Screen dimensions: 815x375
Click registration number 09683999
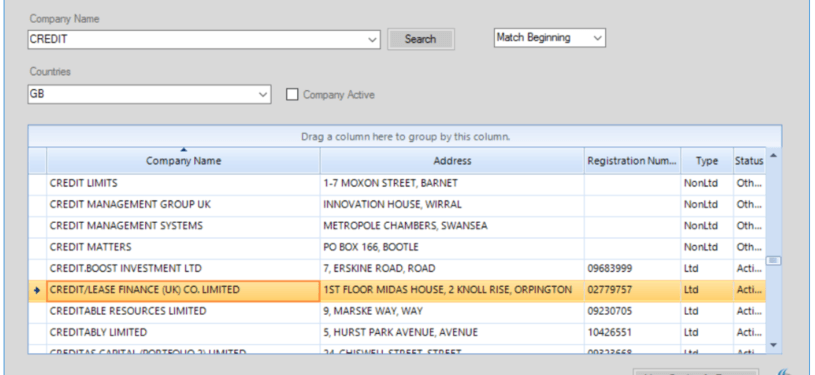(x=610, y=268)
